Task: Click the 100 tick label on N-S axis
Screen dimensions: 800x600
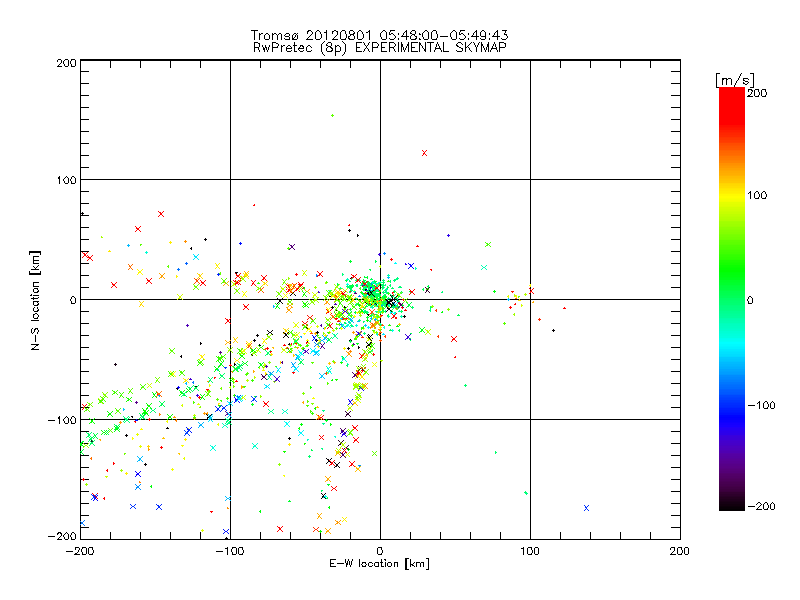Action: [x=66, y=180]
